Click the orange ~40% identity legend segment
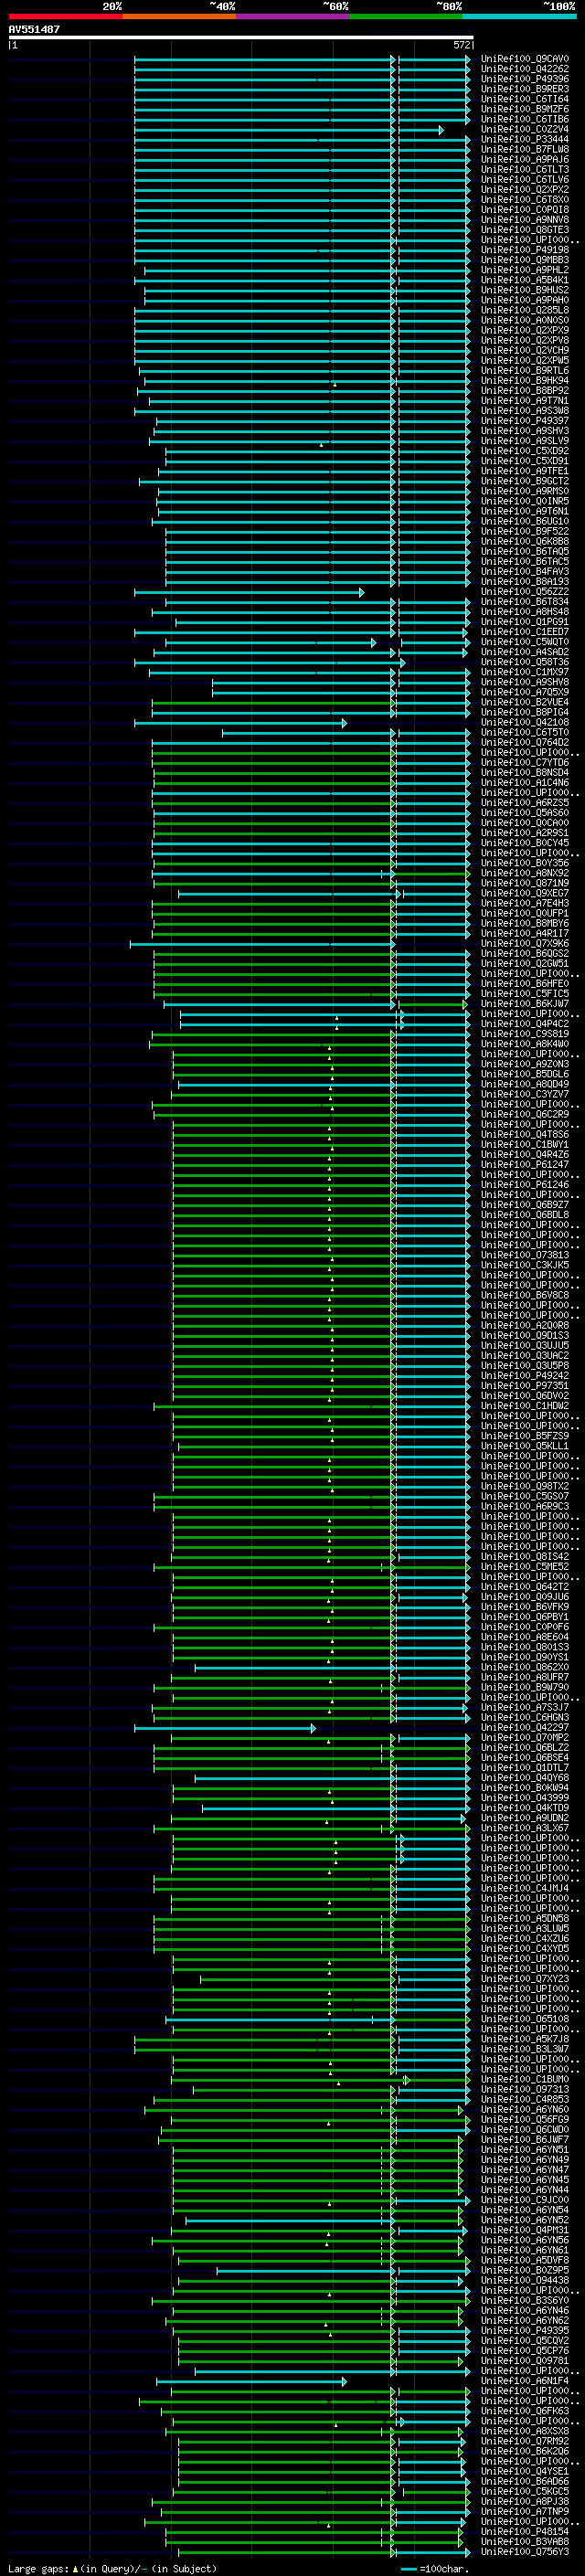Image resolution: width=585 pixels, height=2576 pixels. click(179, 16)
